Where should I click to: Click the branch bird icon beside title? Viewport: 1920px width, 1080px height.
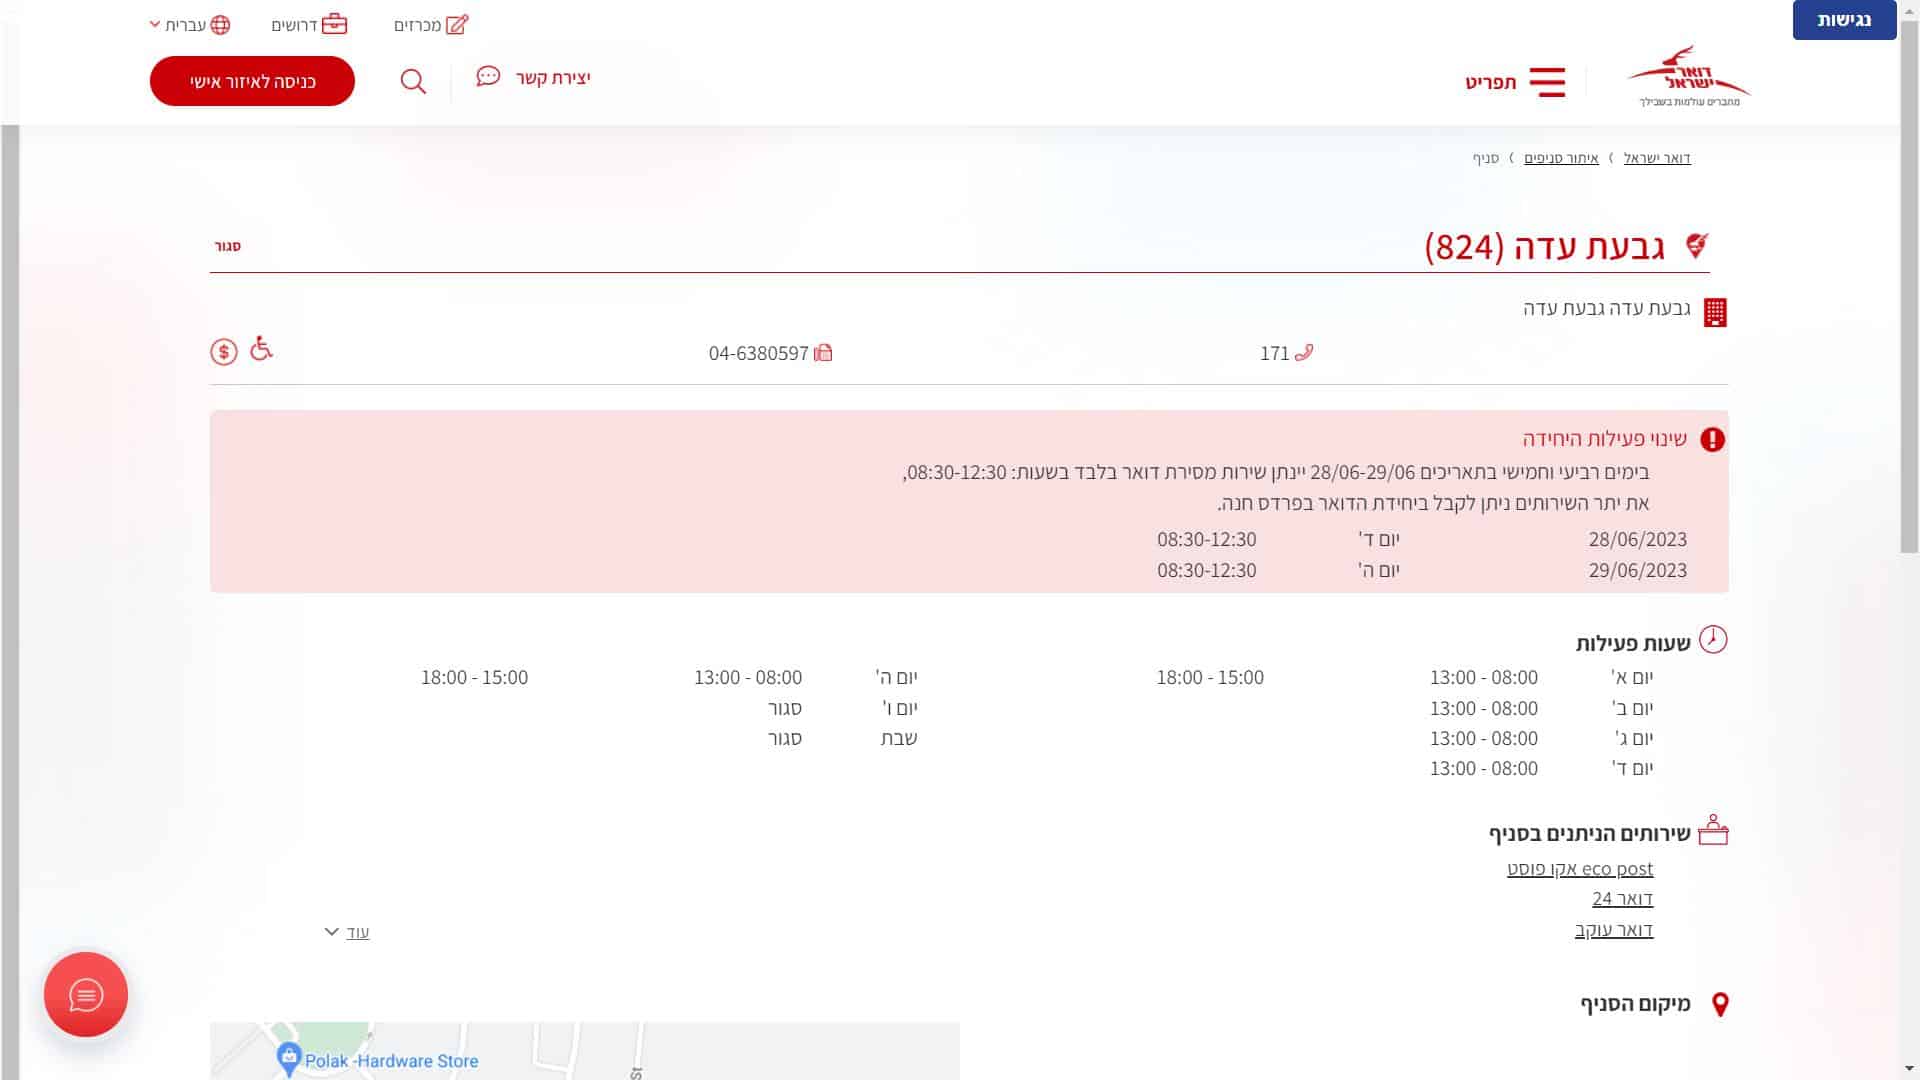(x=1697, y=245)
